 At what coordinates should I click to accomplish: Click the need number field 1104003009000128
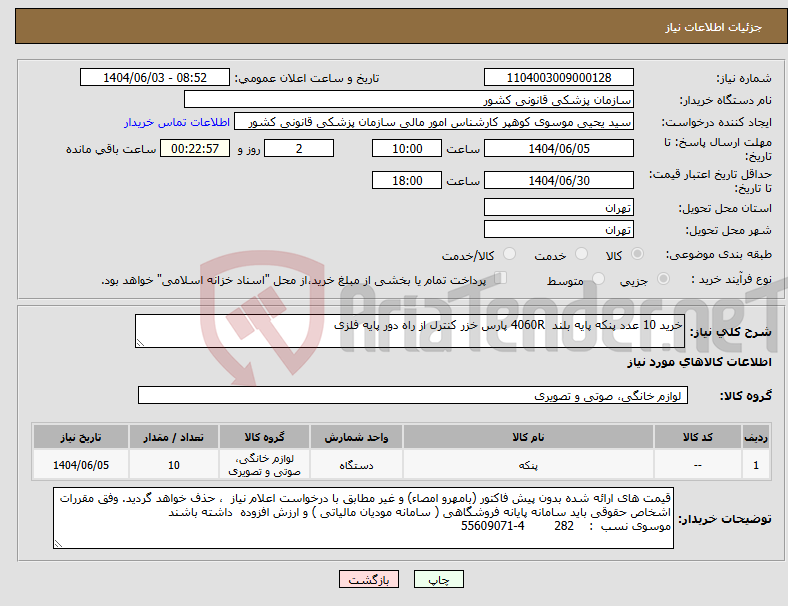pyautogui.click(x=559, y=77)
